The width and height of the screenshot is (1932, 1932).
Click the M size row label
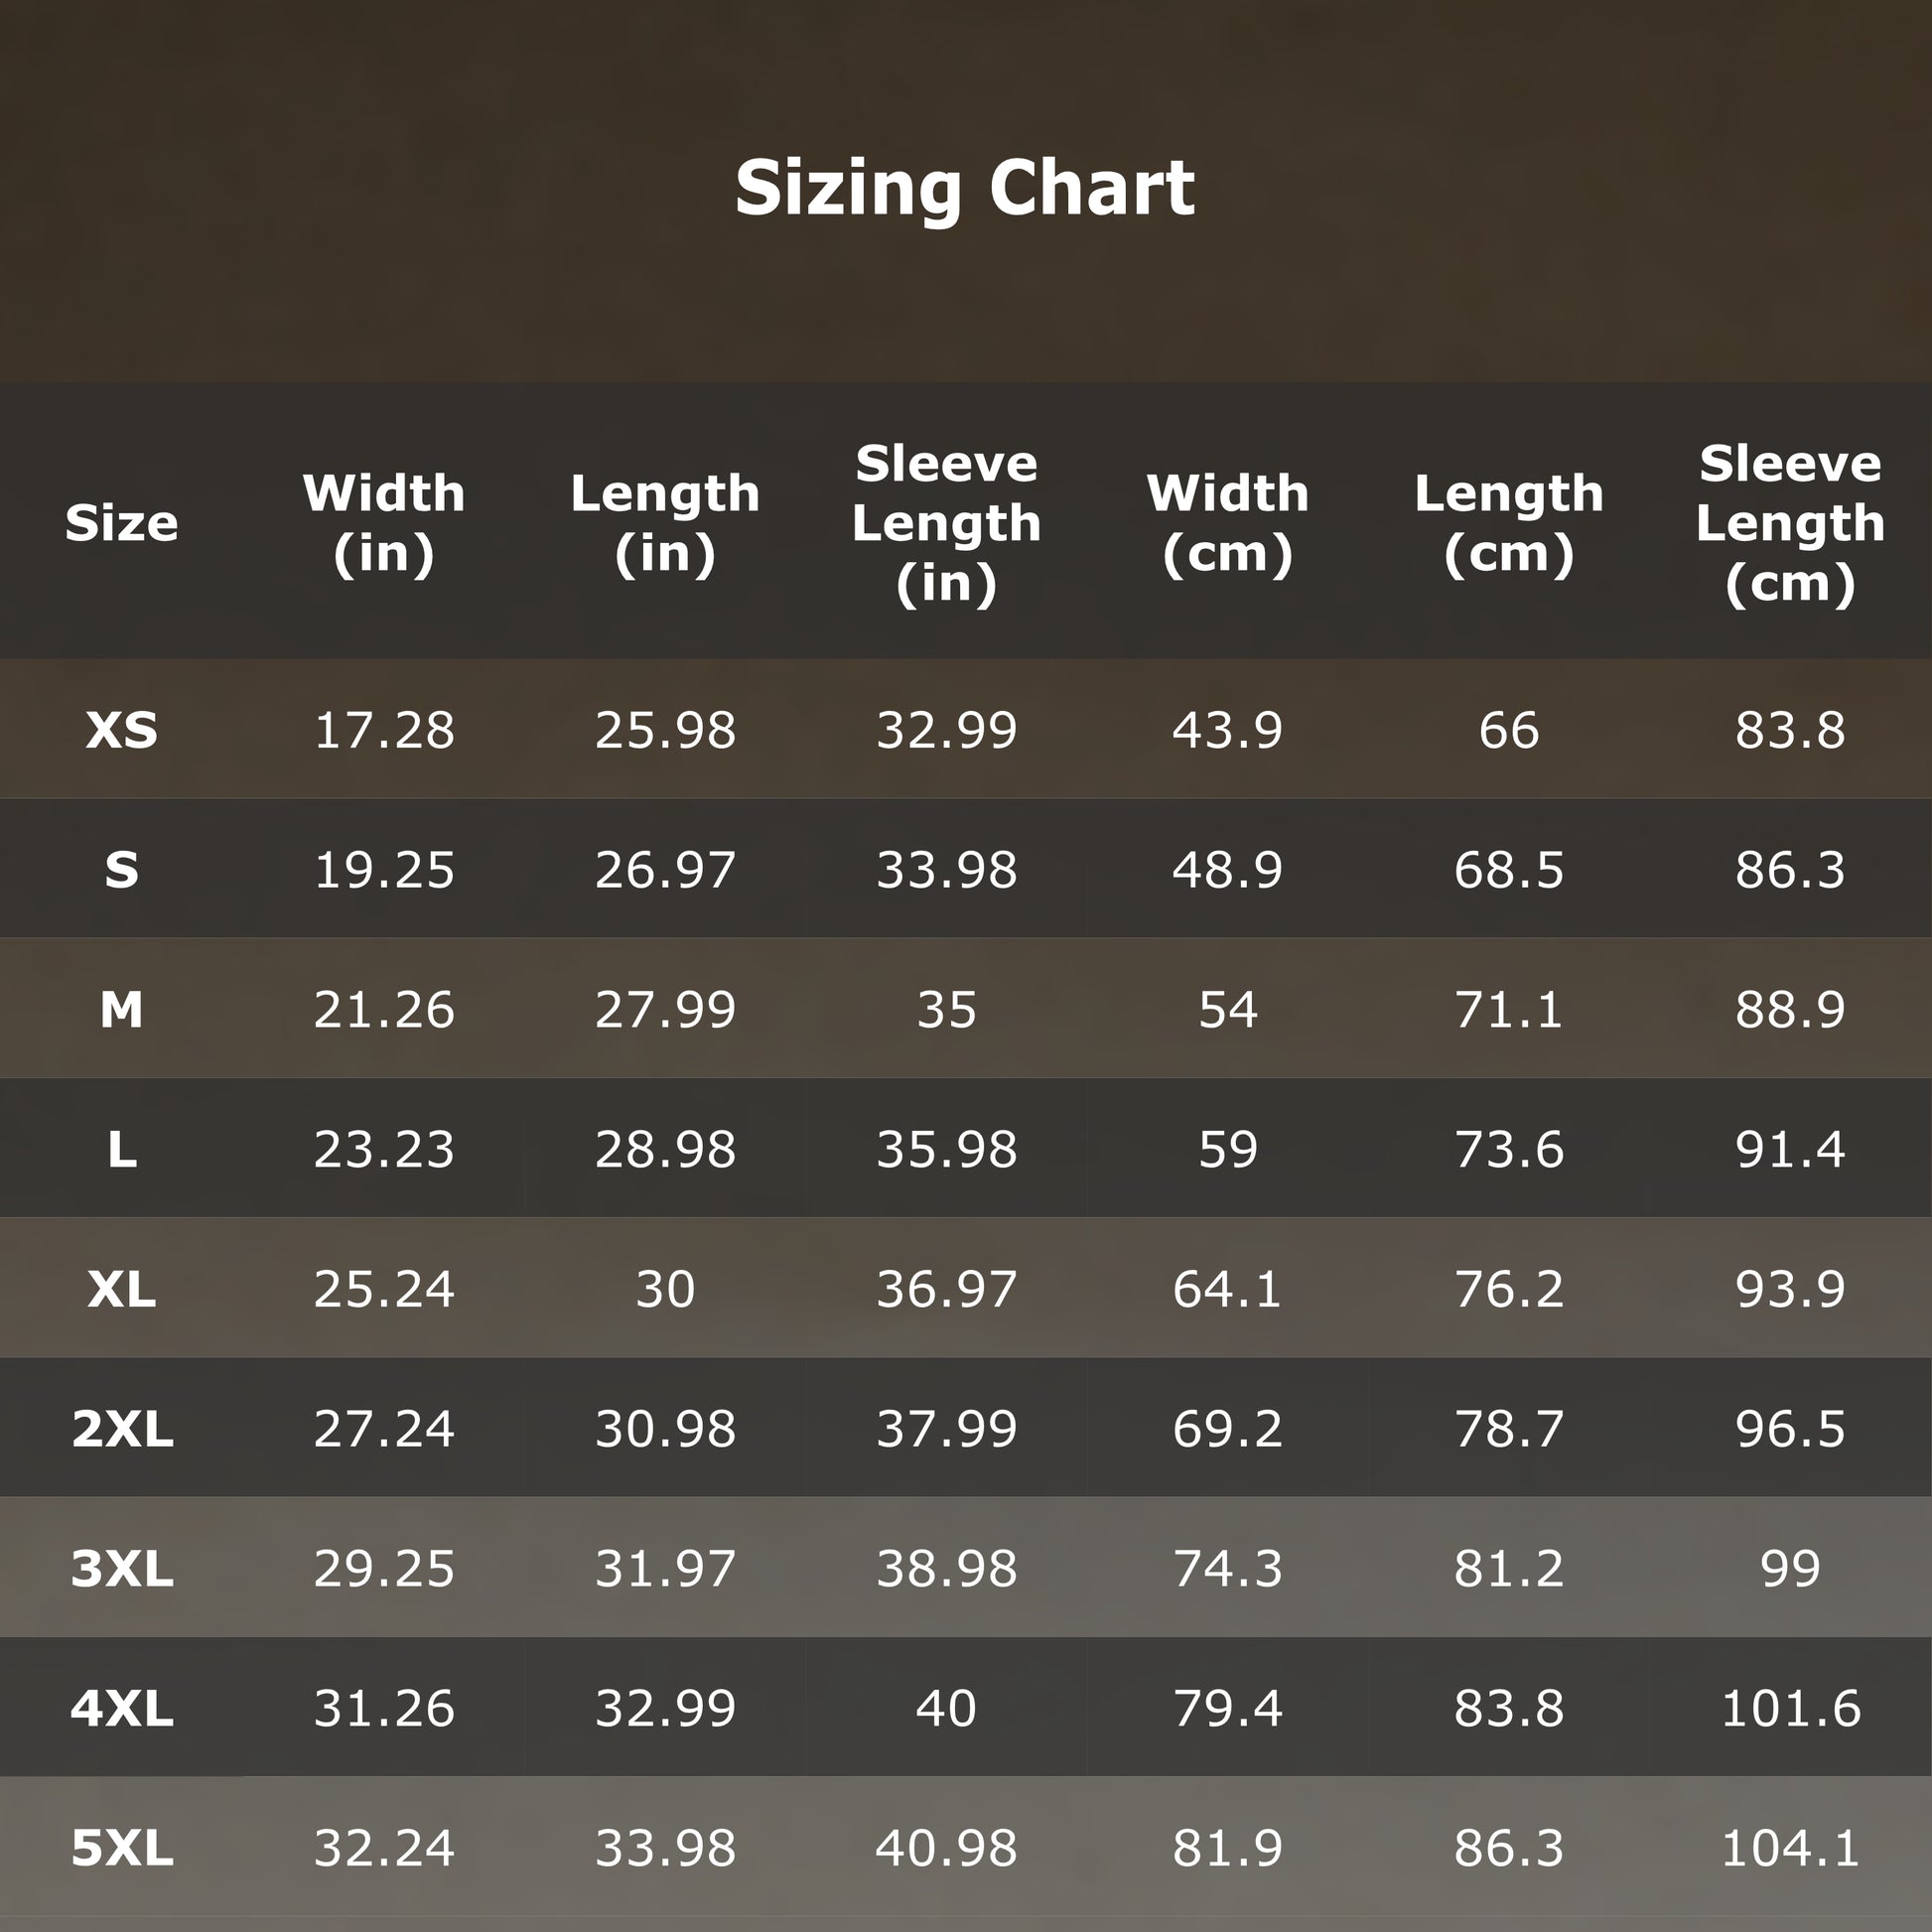[x=121, y=1009]
